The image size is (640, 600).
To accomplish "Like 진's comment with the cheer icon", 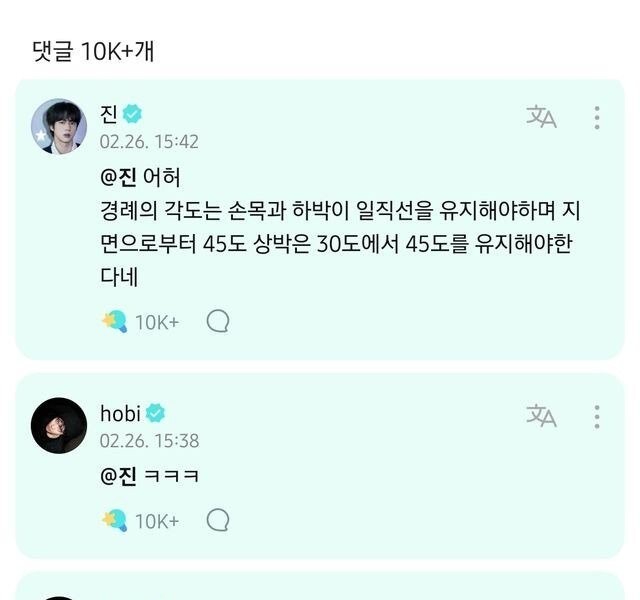I will click(x=114, y=321).
